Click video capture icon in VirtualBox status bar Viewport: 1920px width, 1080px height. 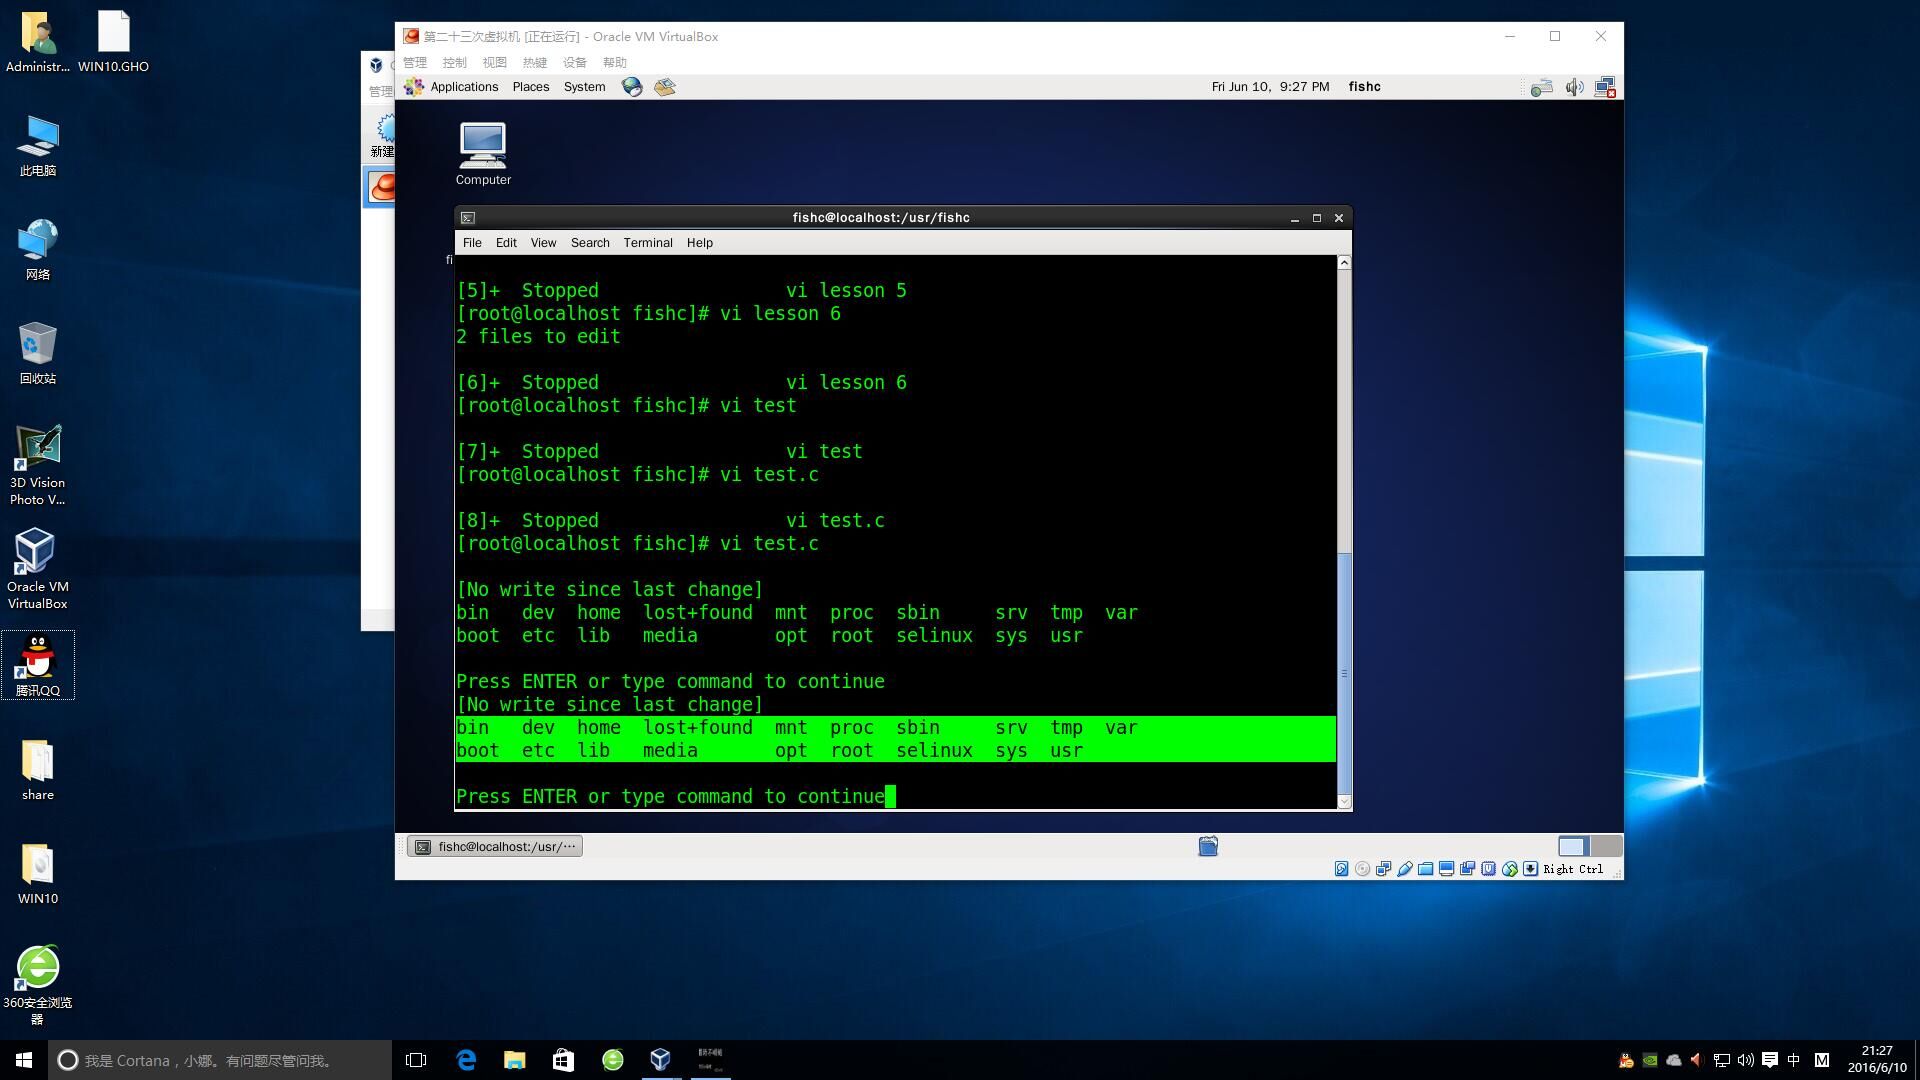1467,869
